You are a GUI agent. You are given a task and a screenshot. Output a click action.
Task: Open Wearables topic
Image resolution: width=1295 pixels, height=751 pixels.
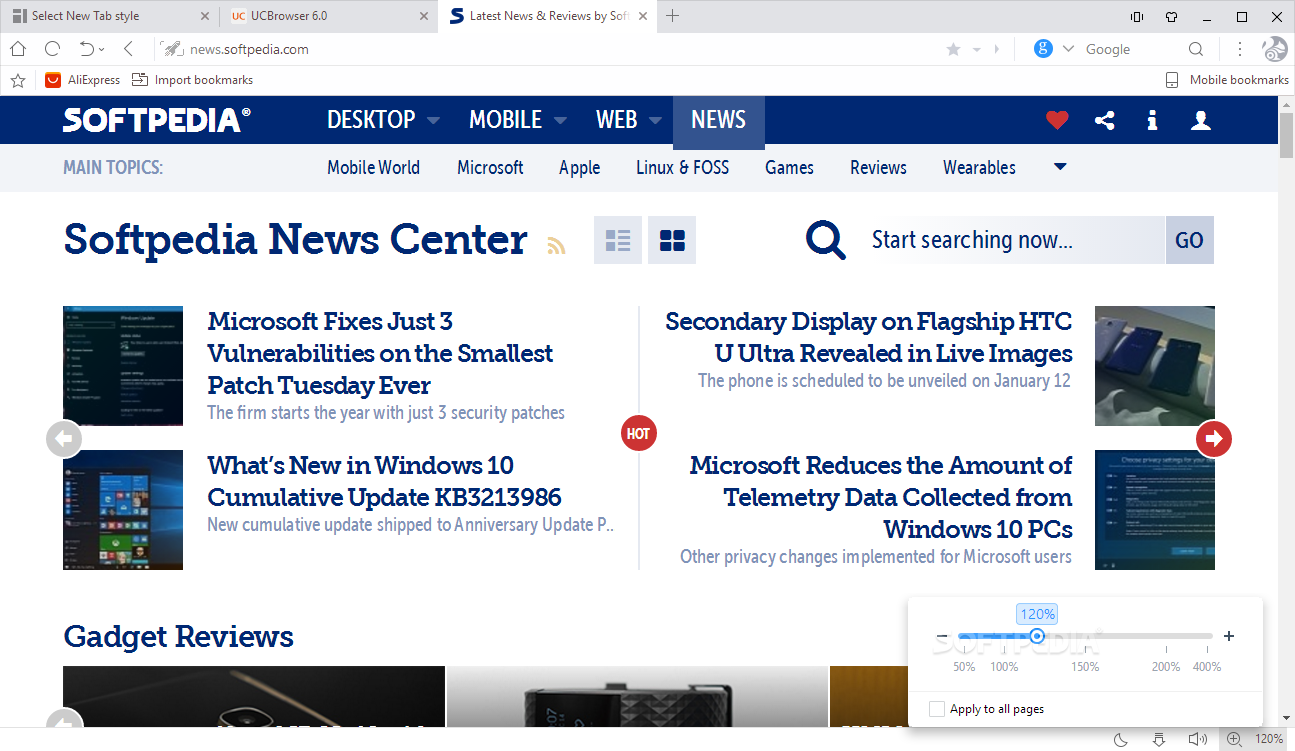pos(979,167)
